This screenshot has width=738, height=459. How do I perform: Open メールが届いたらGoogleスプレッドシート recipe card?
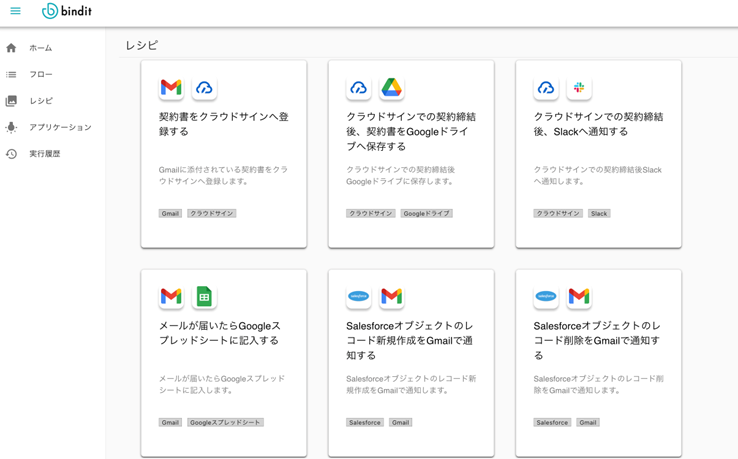pos(222,333)
